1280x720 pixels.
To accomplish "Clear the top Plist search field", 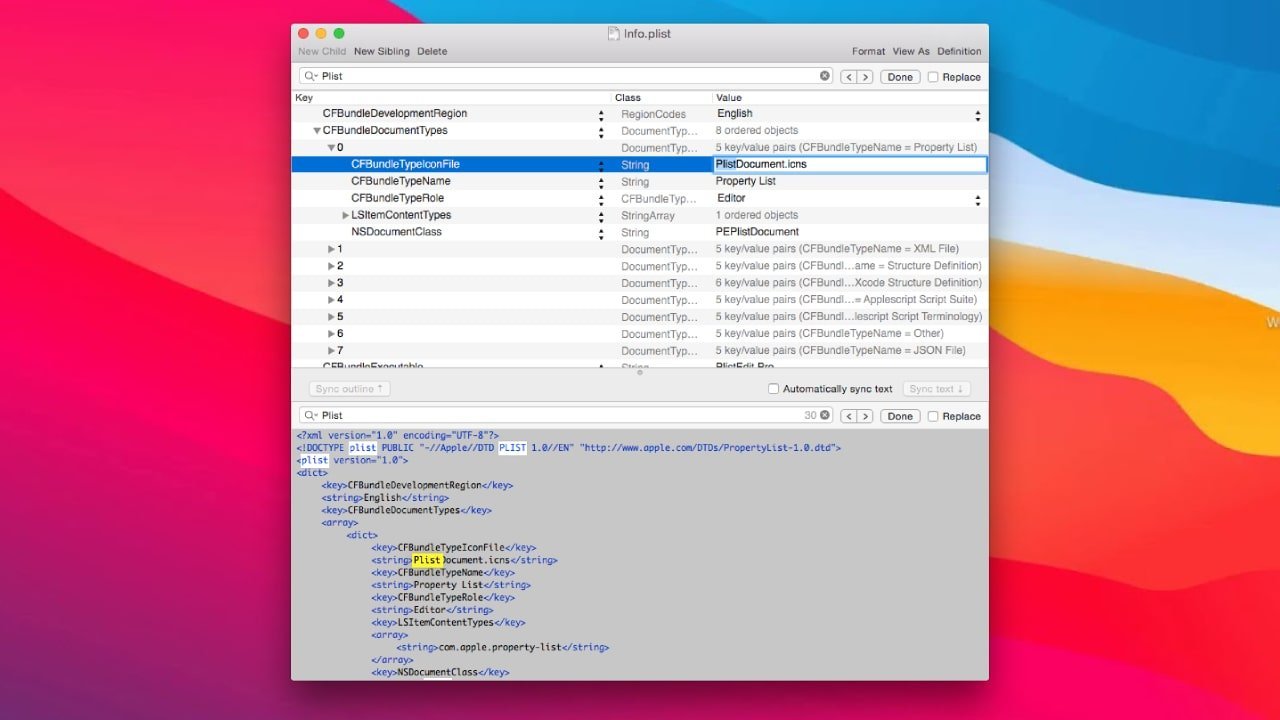I will (825, 76).
